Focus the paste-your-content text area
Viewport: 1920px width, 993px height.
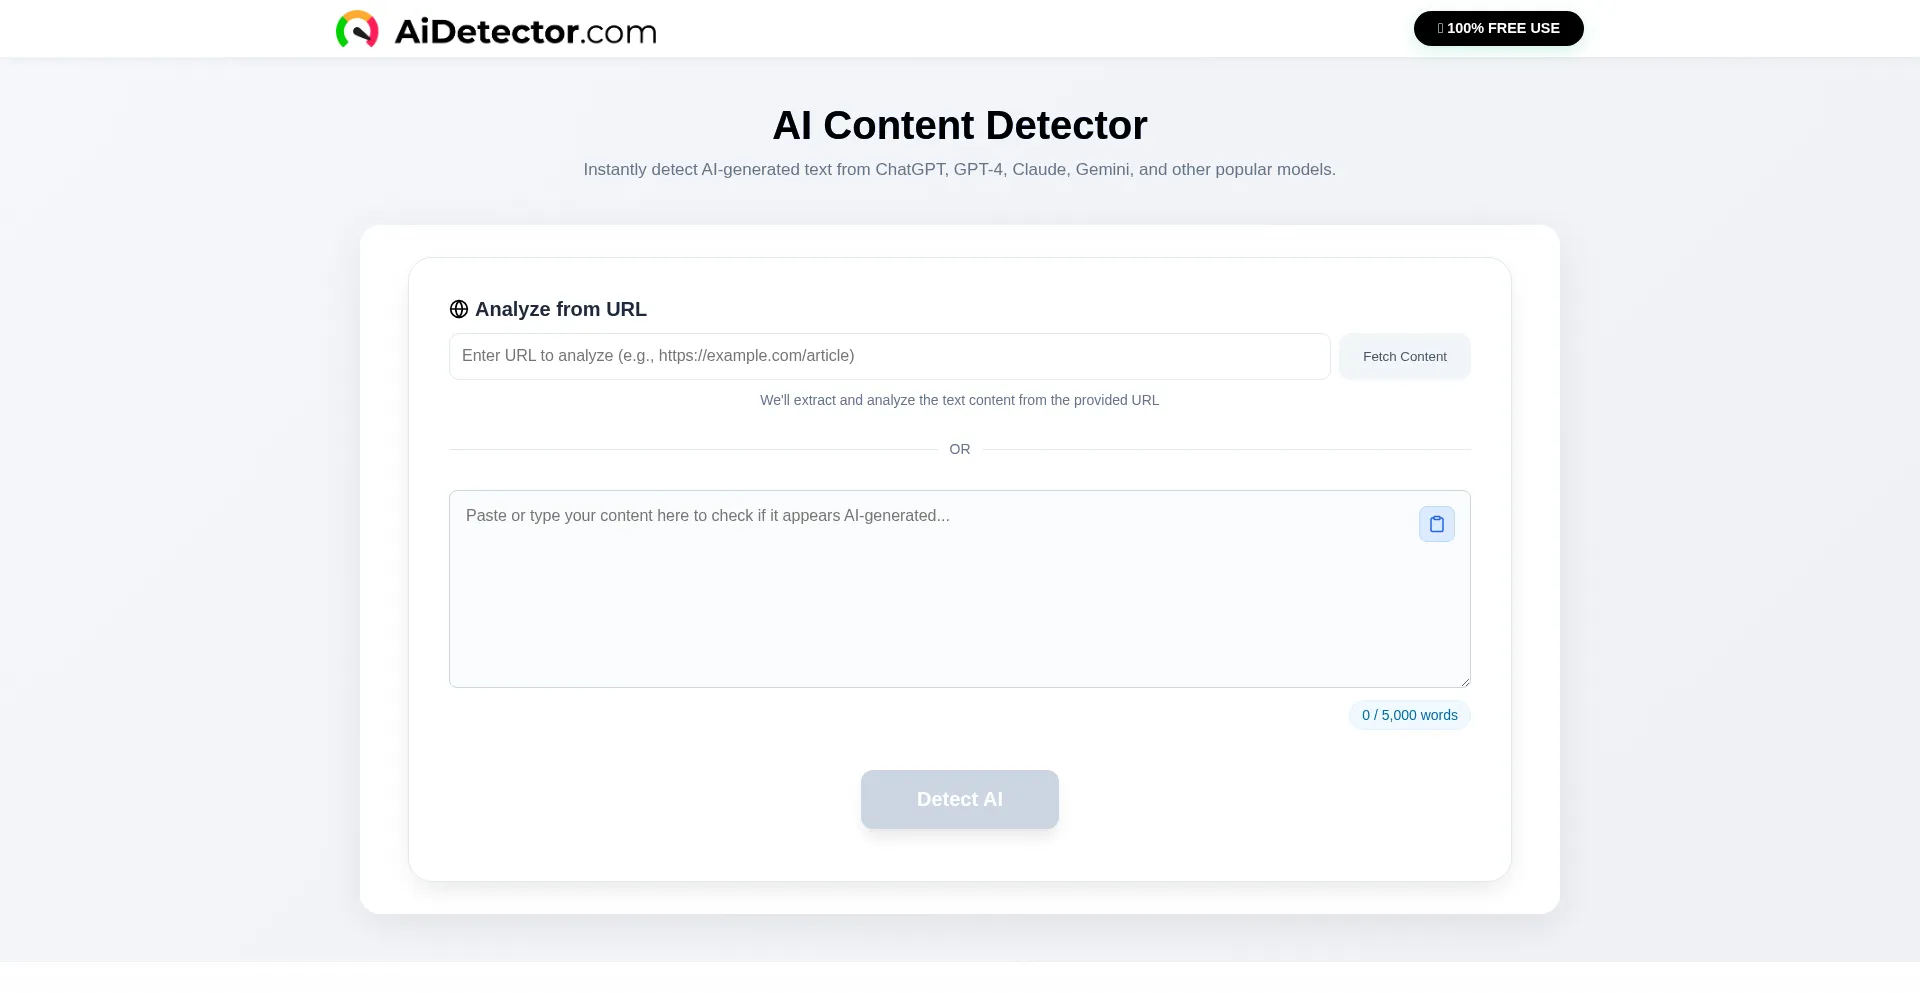tap(930, 600)
